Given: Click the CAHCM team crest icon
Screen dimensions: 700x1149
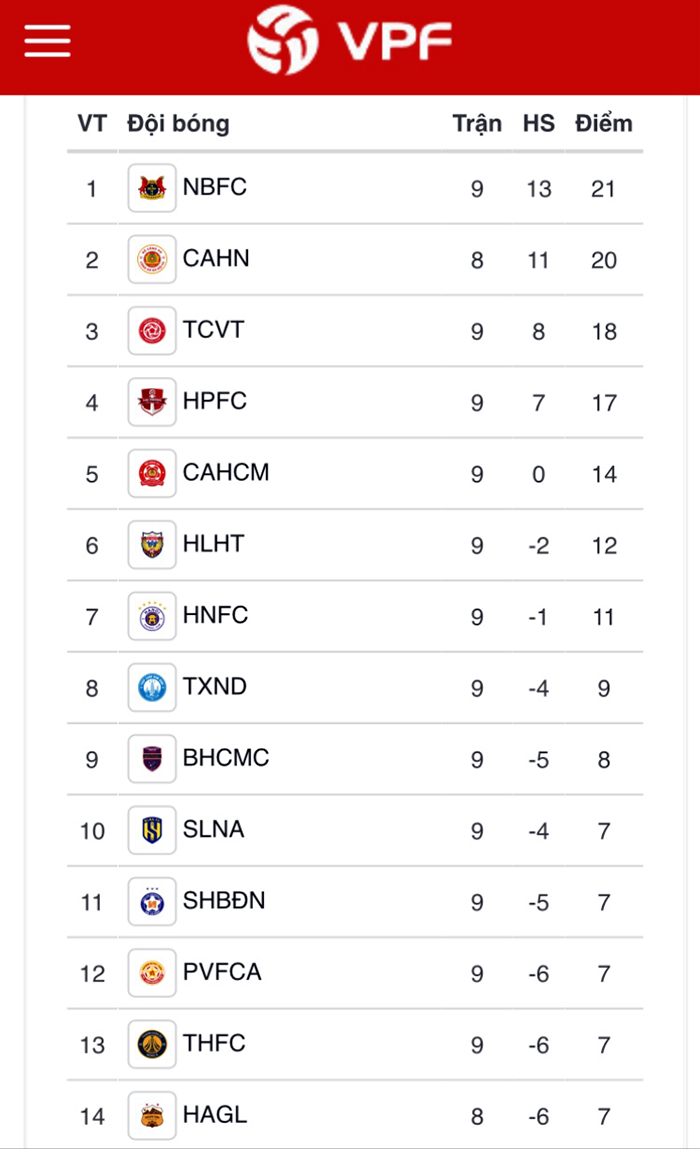Looking at the screenshot, I should tap(152, 473).
